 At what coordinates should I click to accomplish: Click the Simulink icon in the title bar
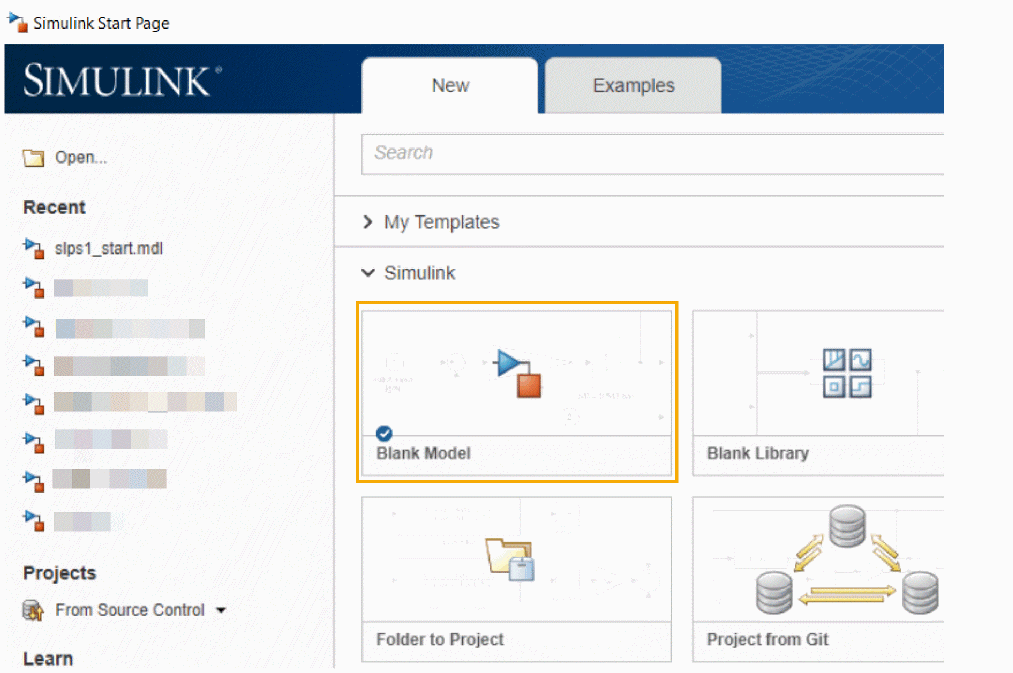pos(17,23)
